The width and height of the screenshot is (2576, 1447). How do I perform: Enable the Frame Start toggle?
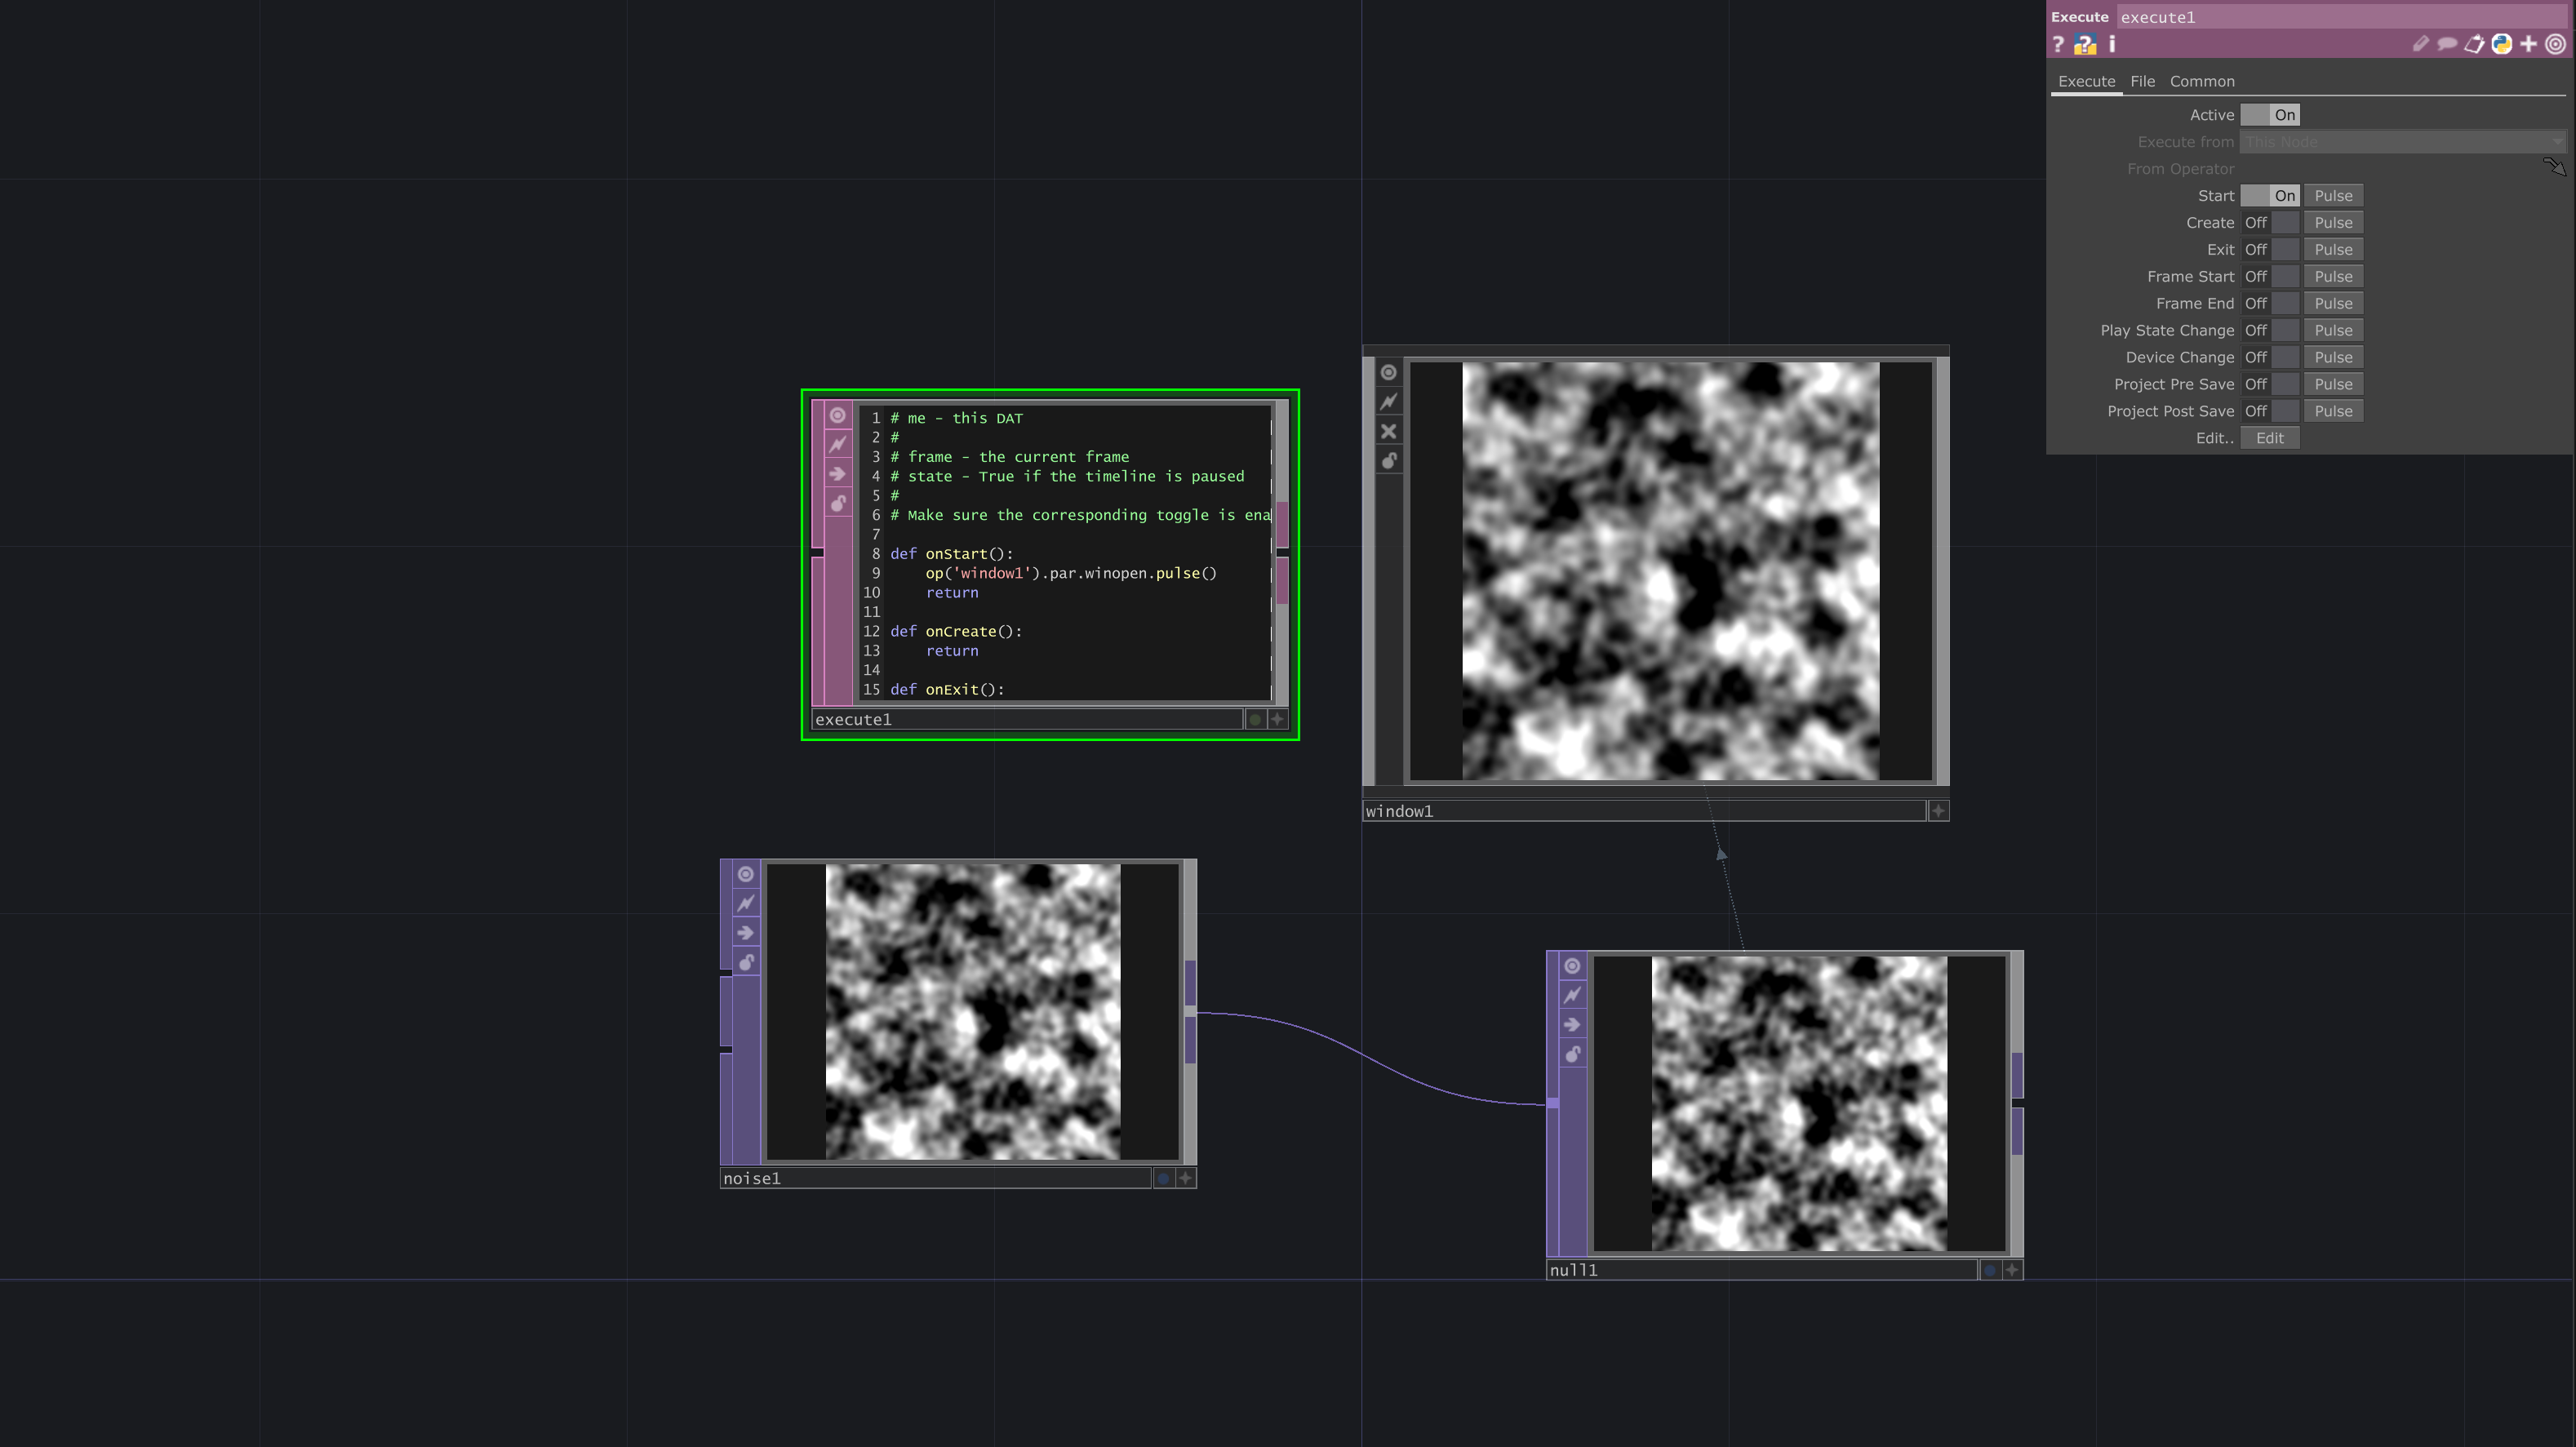point(2270,277)
